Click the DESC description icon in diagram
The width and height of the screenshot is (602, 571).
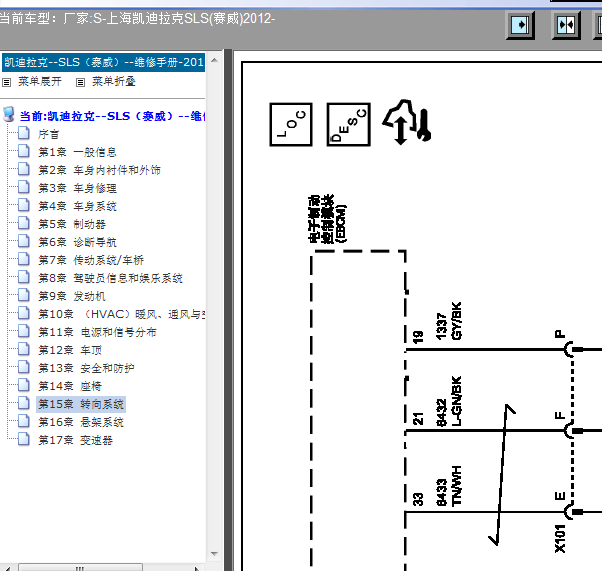348,124
